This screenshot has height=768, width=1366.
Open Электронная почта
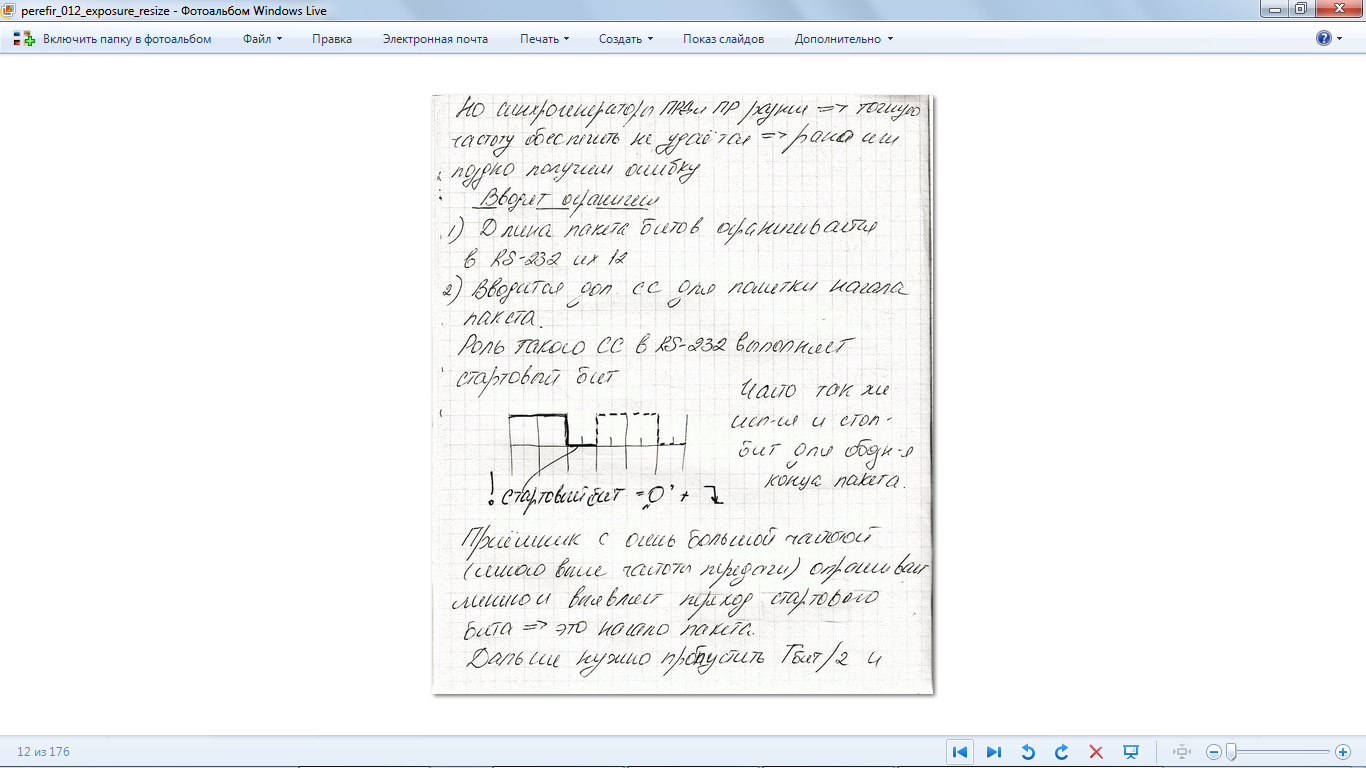[x=435, y=39]
